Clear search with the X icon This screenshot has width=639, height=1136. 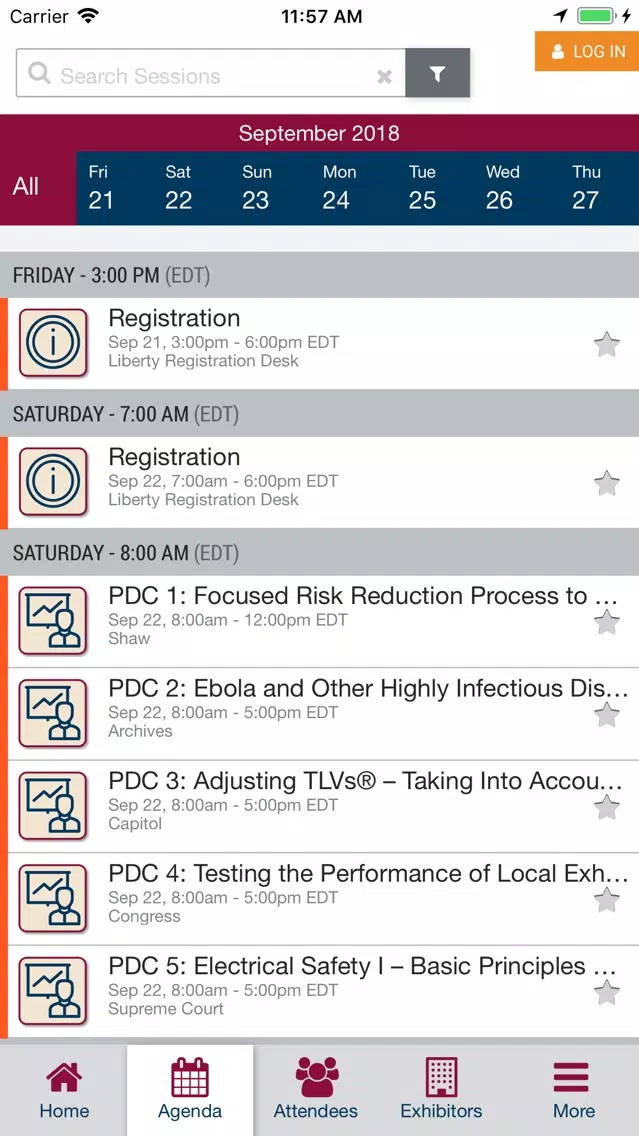(385, 77)
